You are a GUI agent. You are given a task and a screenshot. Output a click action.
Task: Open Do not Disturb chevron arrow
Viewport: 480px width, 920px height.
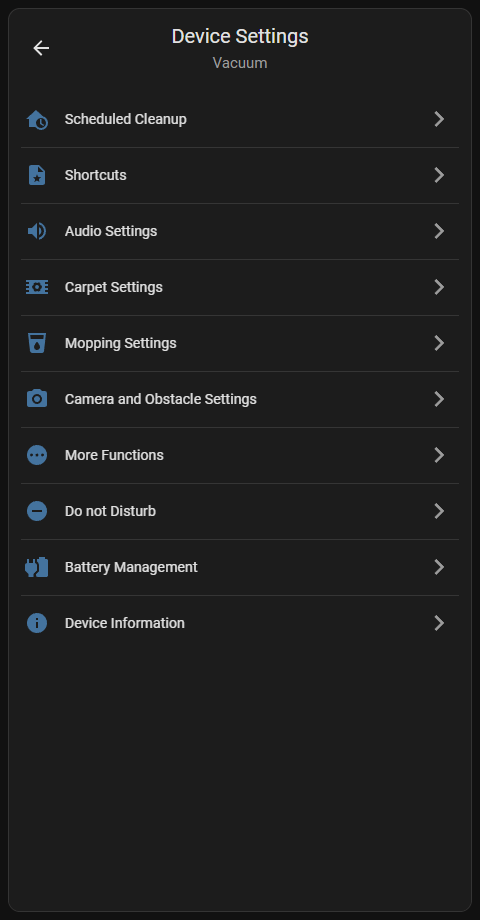coord(439,511)
